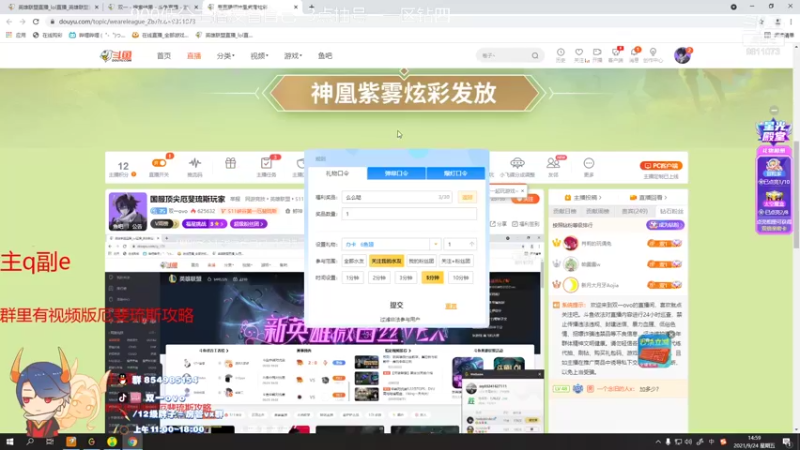
Task: Click the 成为钻粉 purple button
Action: pyautogui.click(x=665, y=225)
